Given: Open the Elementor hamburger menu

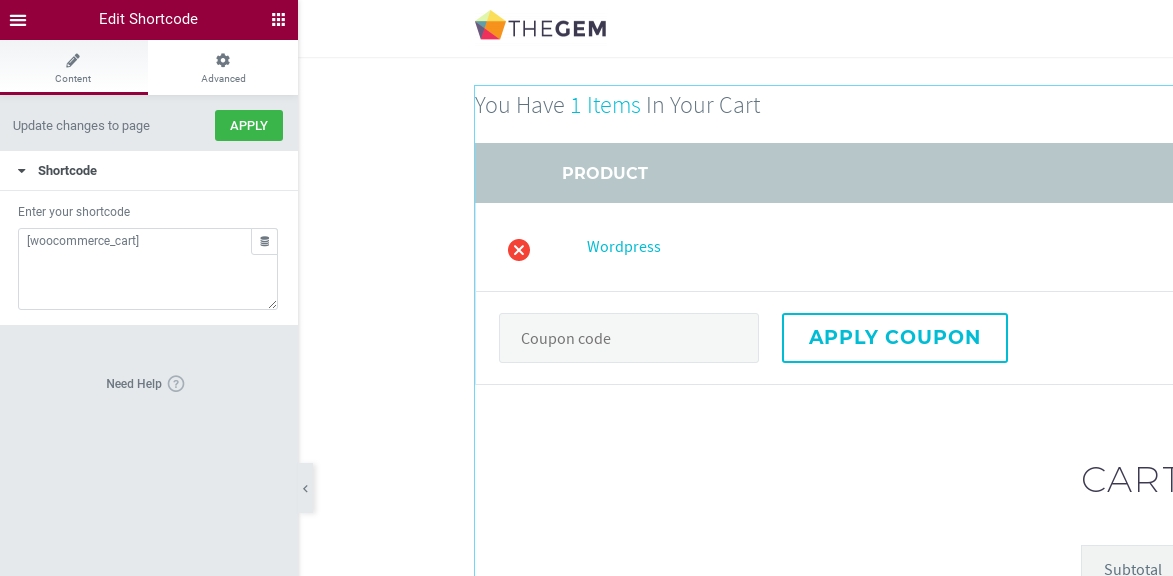Looking at the screenshot, I should [x=18, y=20].
